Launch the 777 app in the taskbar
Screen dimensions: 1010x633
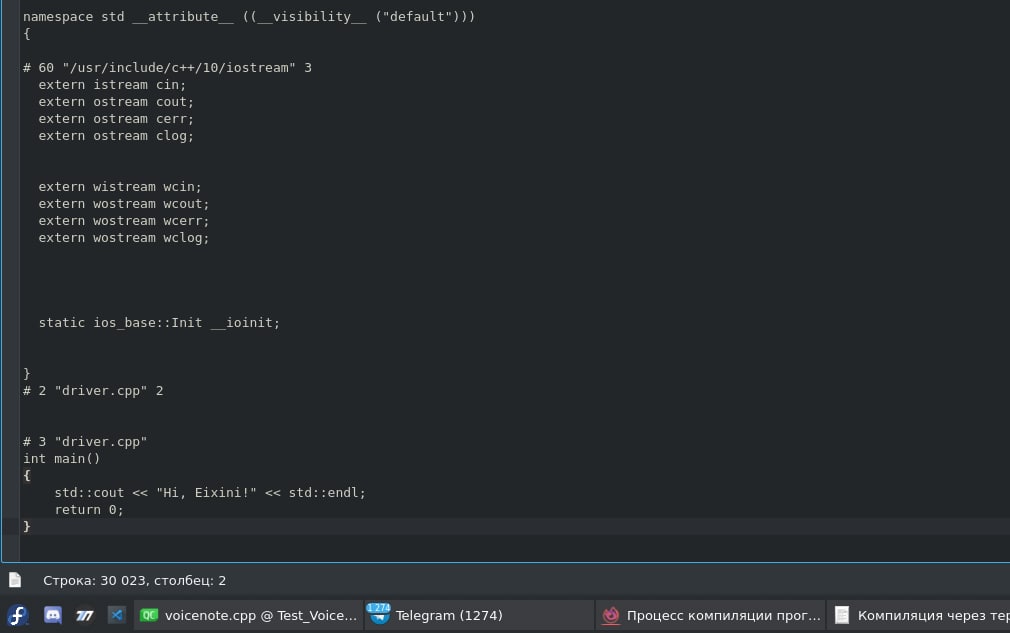84,616
